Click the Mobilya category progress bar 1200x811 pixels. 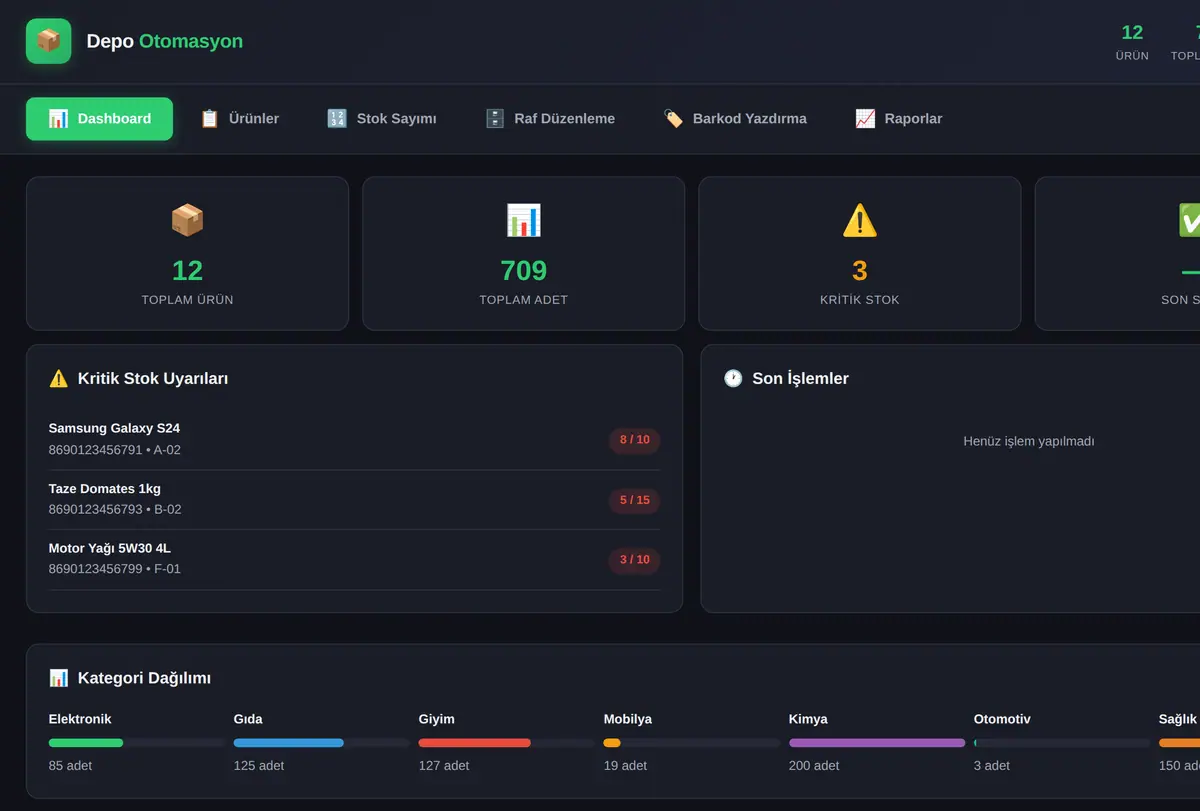pos(692,743)
